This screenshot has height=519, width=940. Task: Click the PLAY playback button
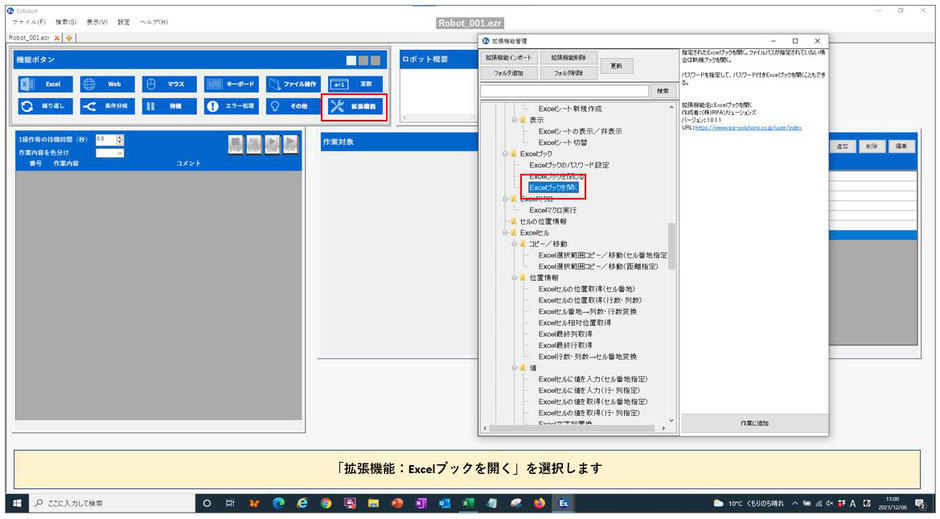(291, 144)
